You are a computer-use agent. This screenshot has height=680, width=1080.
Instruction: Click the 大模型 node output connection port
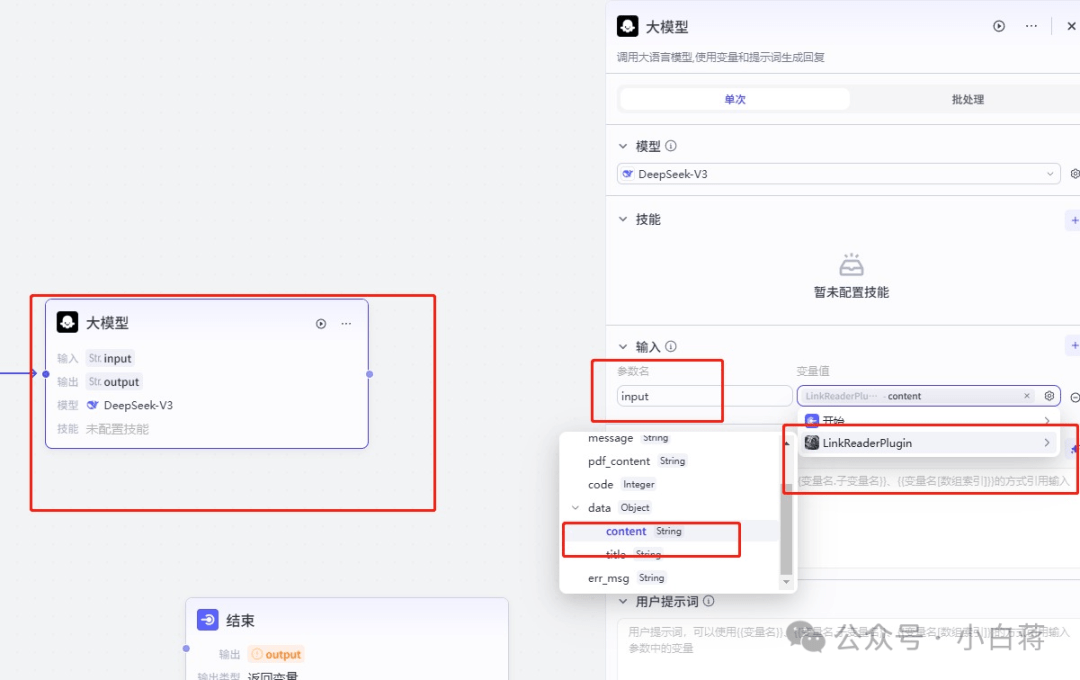click(x=369, y=373)
